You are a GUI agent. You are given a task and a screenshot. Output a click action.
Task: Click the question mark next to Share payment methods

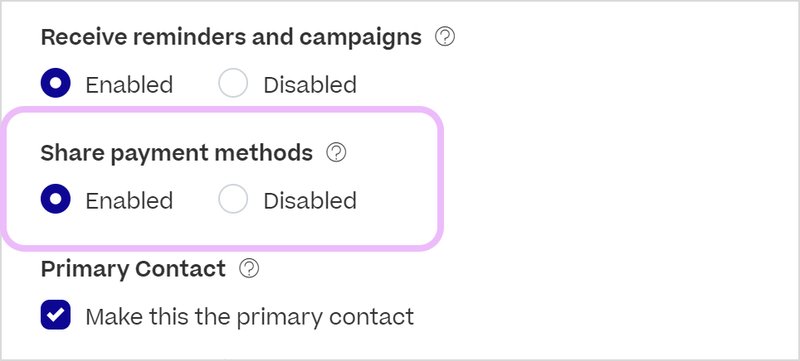pyautogui.click(x=336, y=152)
